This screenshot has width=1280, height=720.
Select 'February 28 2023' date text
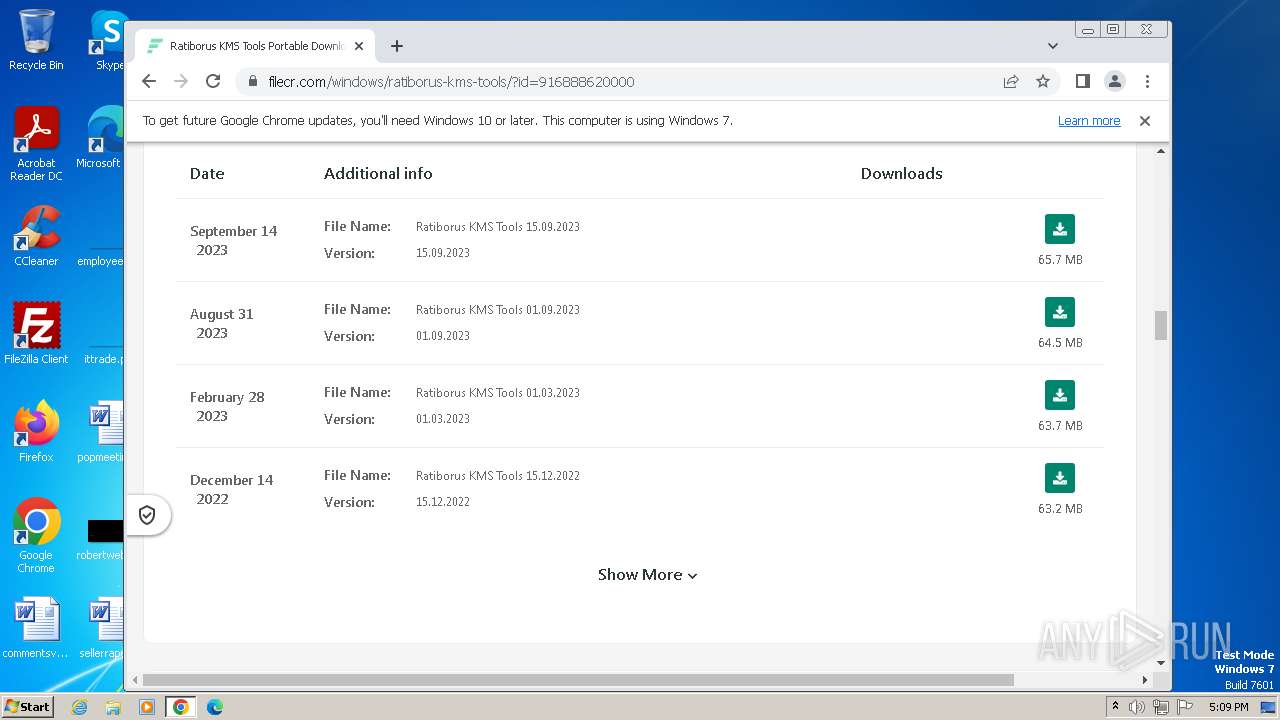[x=227, y=406]
